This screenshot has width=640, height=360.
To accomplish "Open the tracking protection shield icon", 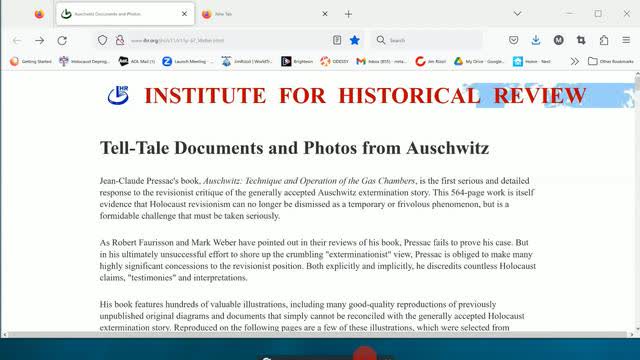I will coord(102,40).
